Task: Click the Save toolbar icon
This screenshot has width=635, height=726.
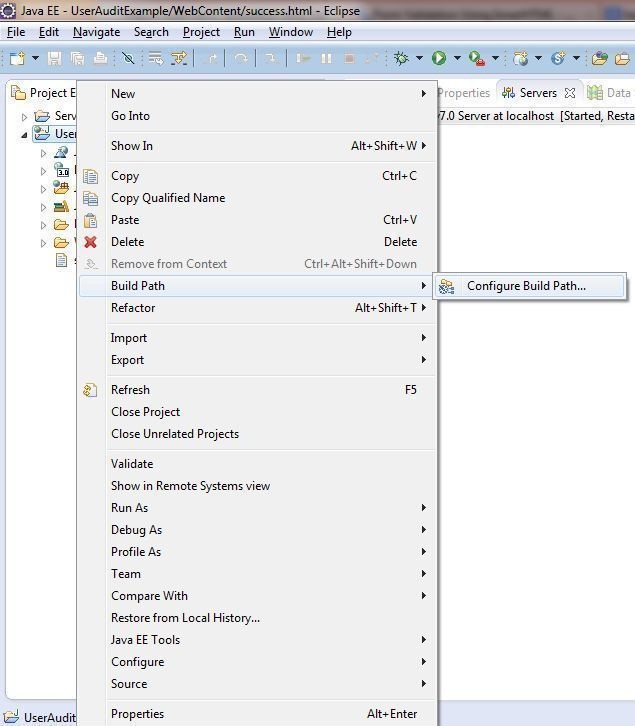Action: 54,58
